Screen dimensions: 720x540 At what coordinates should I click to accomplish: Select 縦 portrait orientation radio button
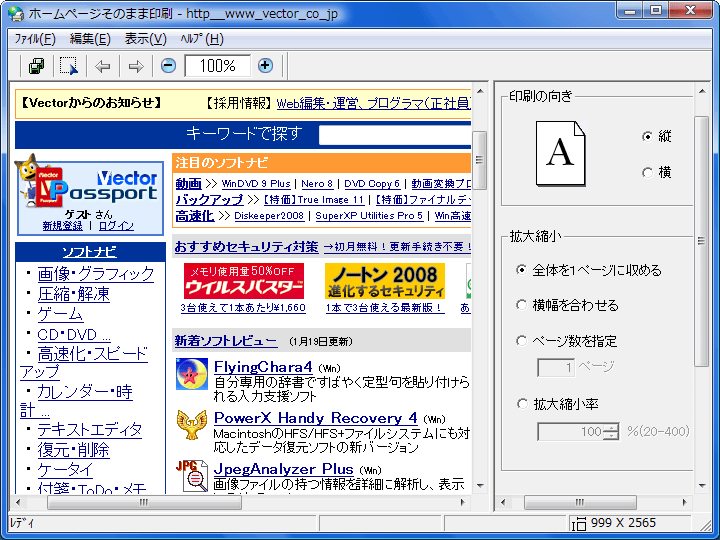point(647,136)
